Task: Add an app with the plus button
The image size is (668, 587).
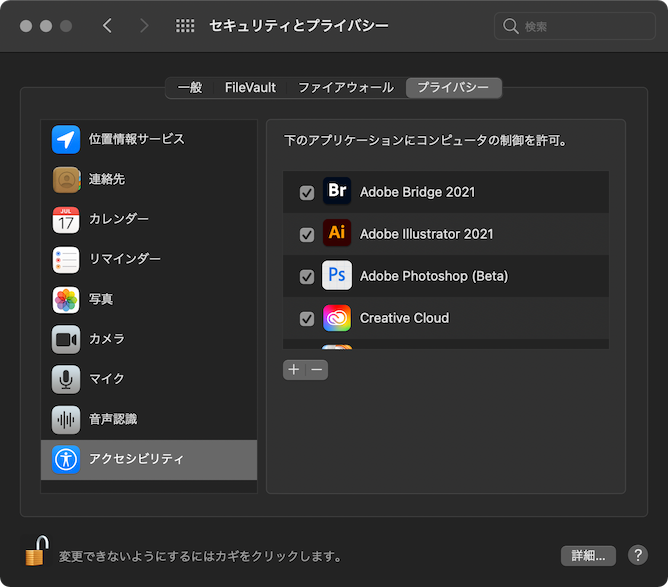Action: [294, 369]
